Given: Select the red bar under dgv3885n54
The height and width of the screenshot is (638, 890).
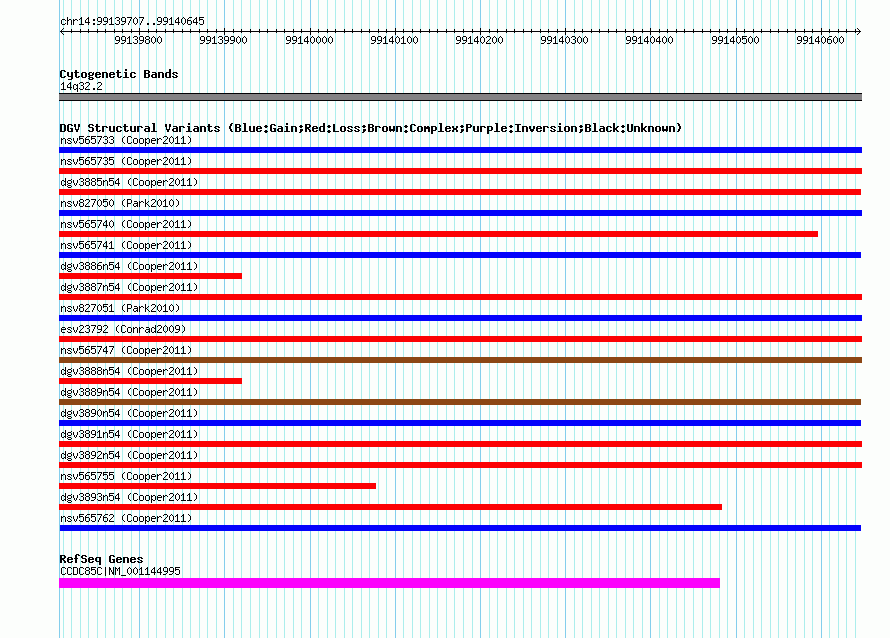Looking at the screenshot, I should coord(460,192).
